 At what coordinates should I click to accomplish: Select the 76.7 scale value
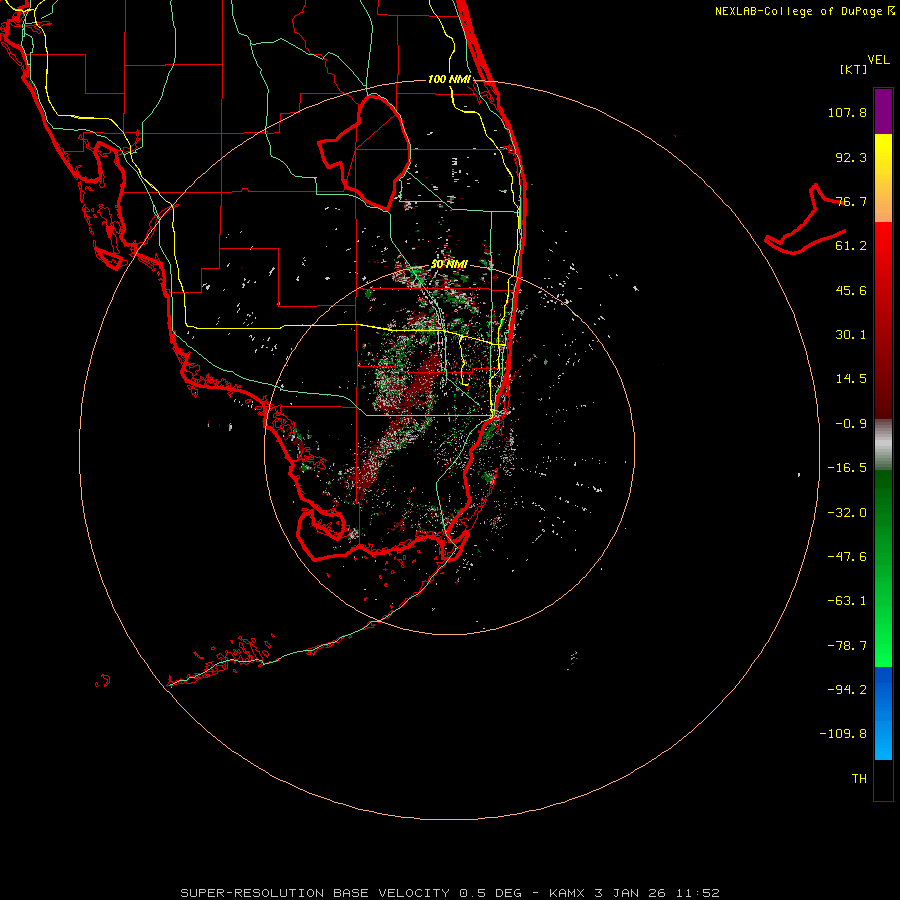pos(851,201)
